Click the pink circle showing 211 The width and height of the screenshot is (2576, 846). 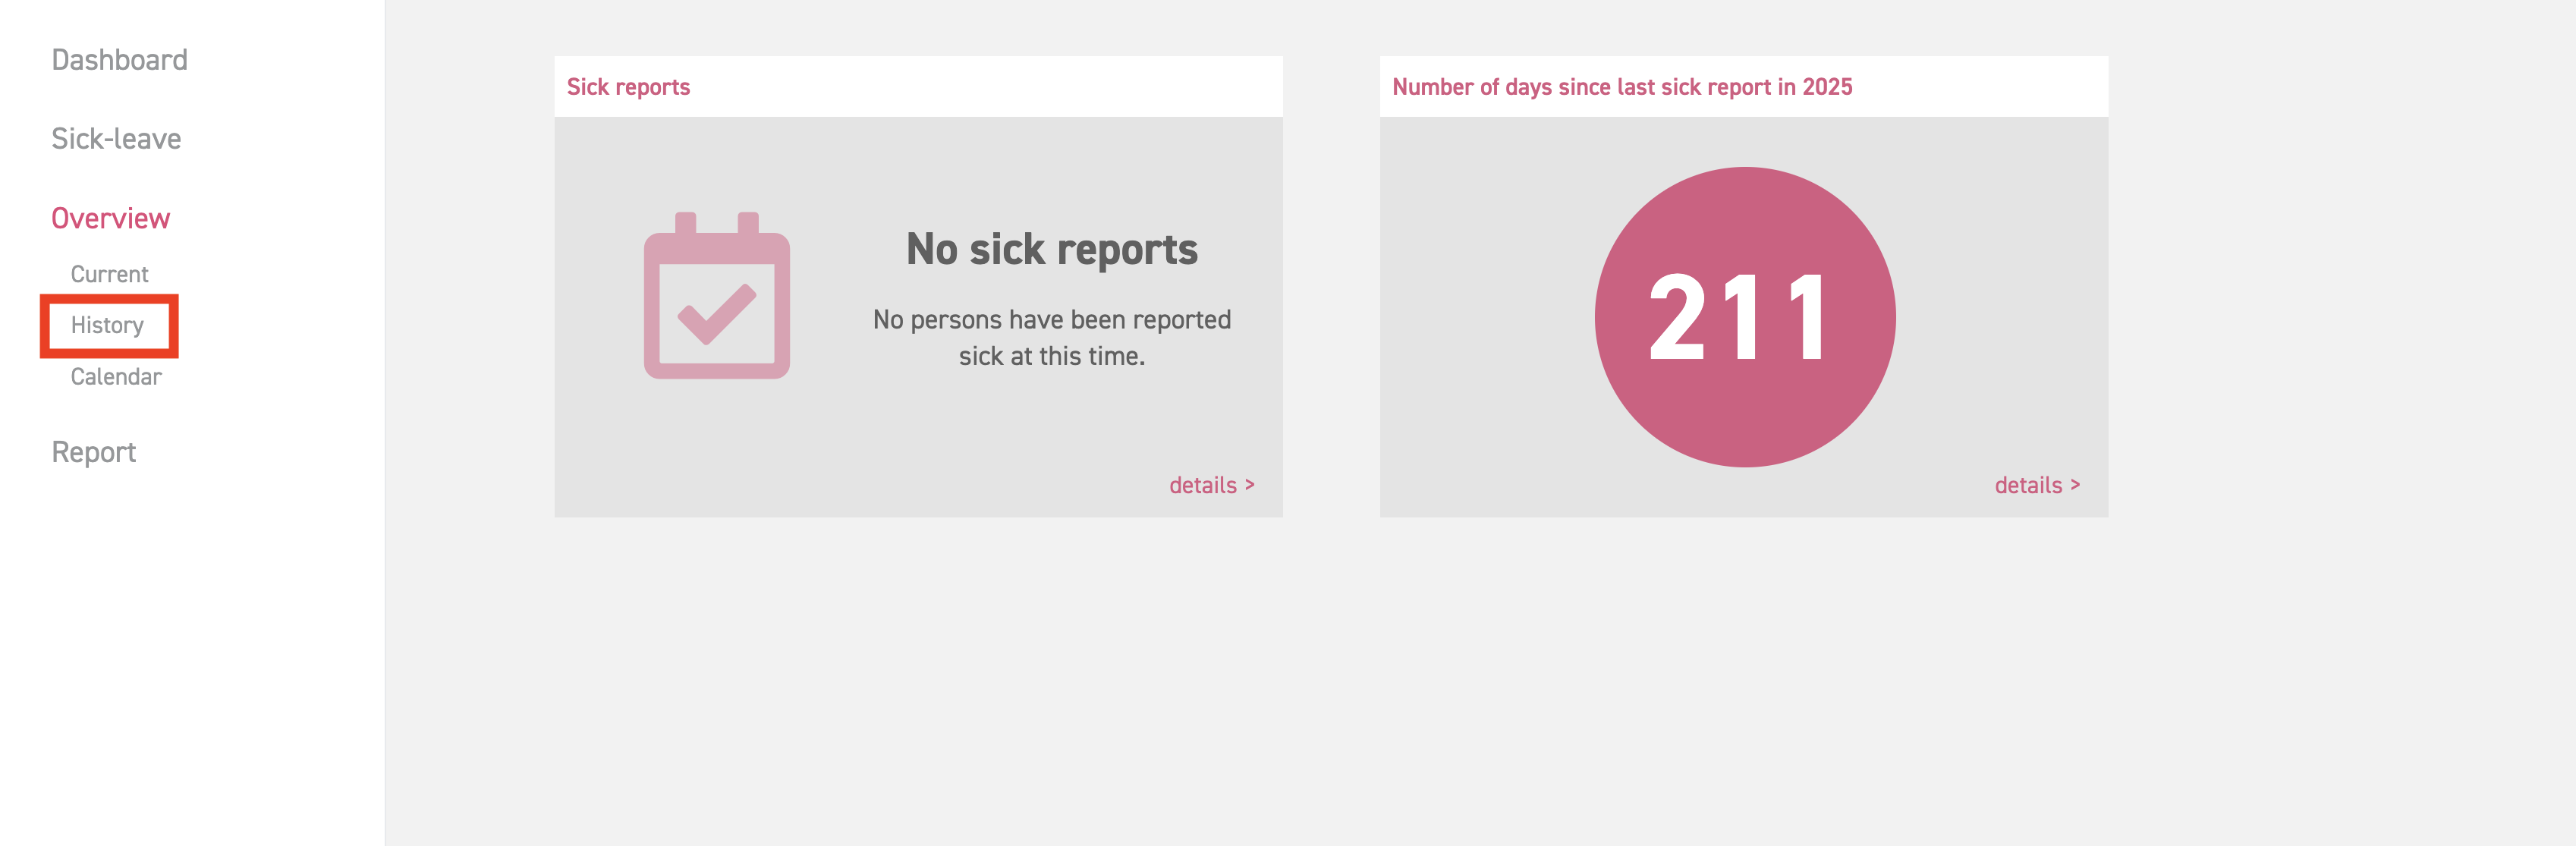1744,316
